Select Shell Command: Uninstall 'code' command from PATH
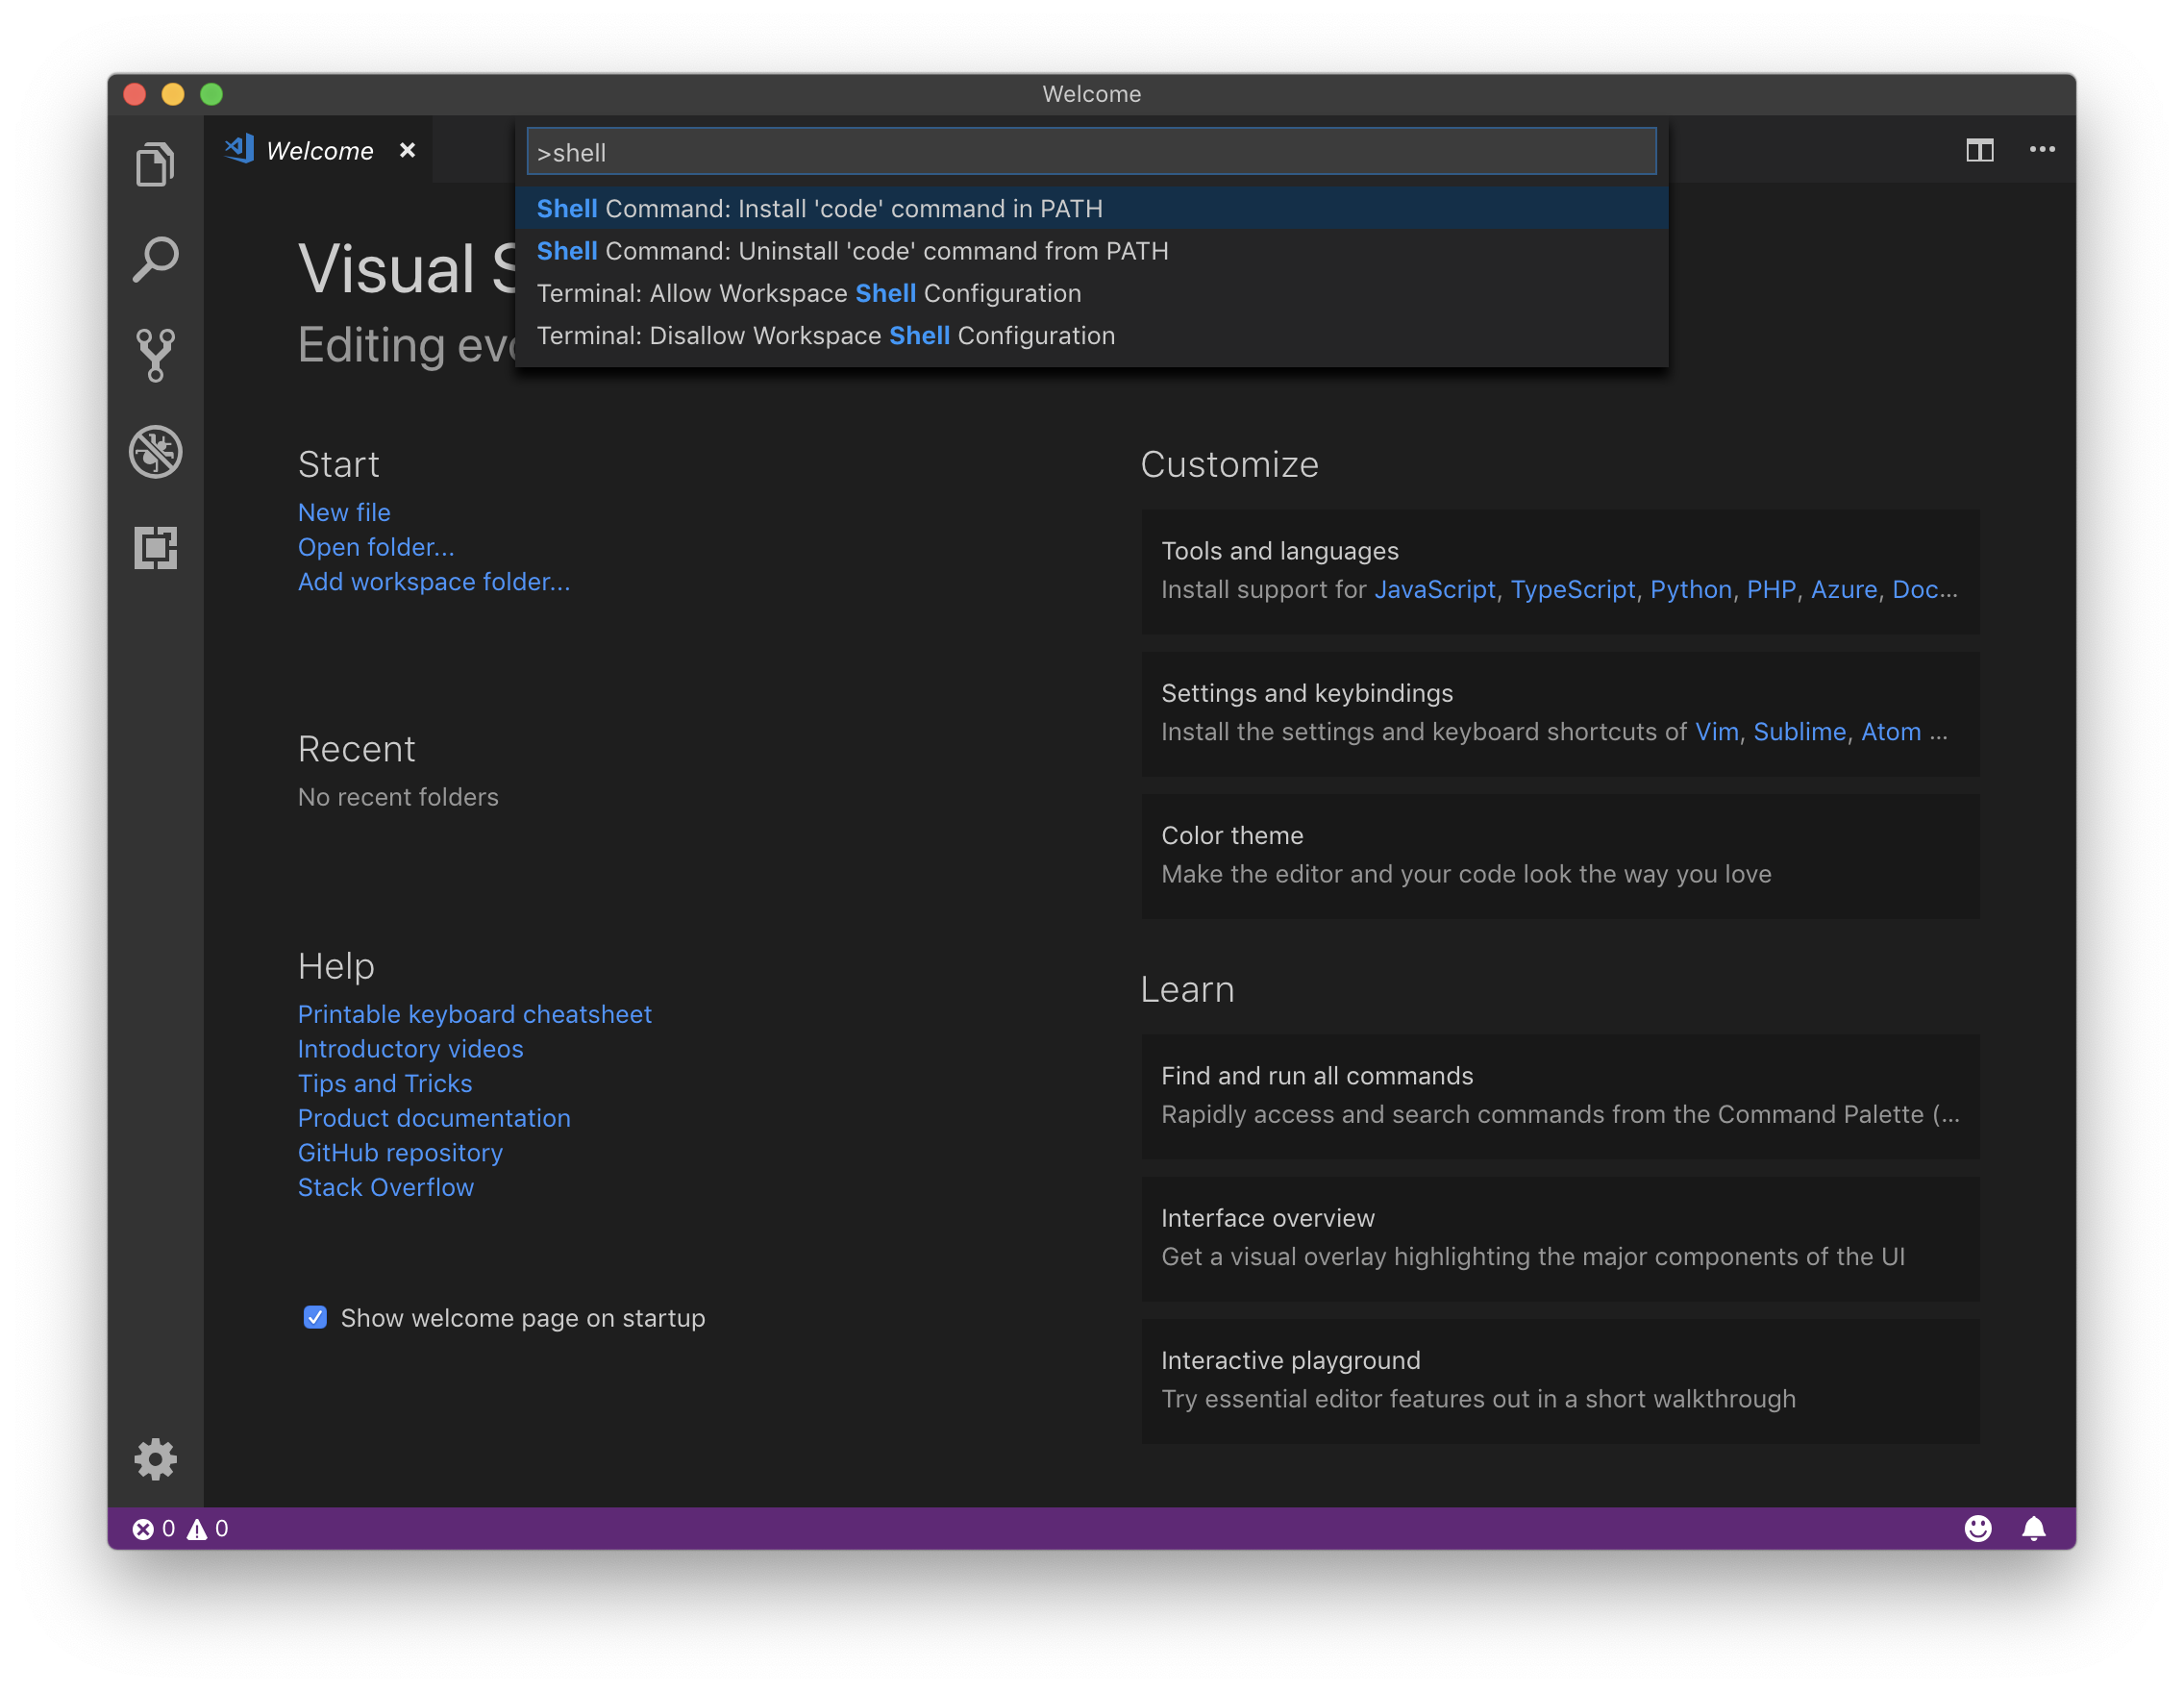2184x1692 pixels. tap(852, 251)
